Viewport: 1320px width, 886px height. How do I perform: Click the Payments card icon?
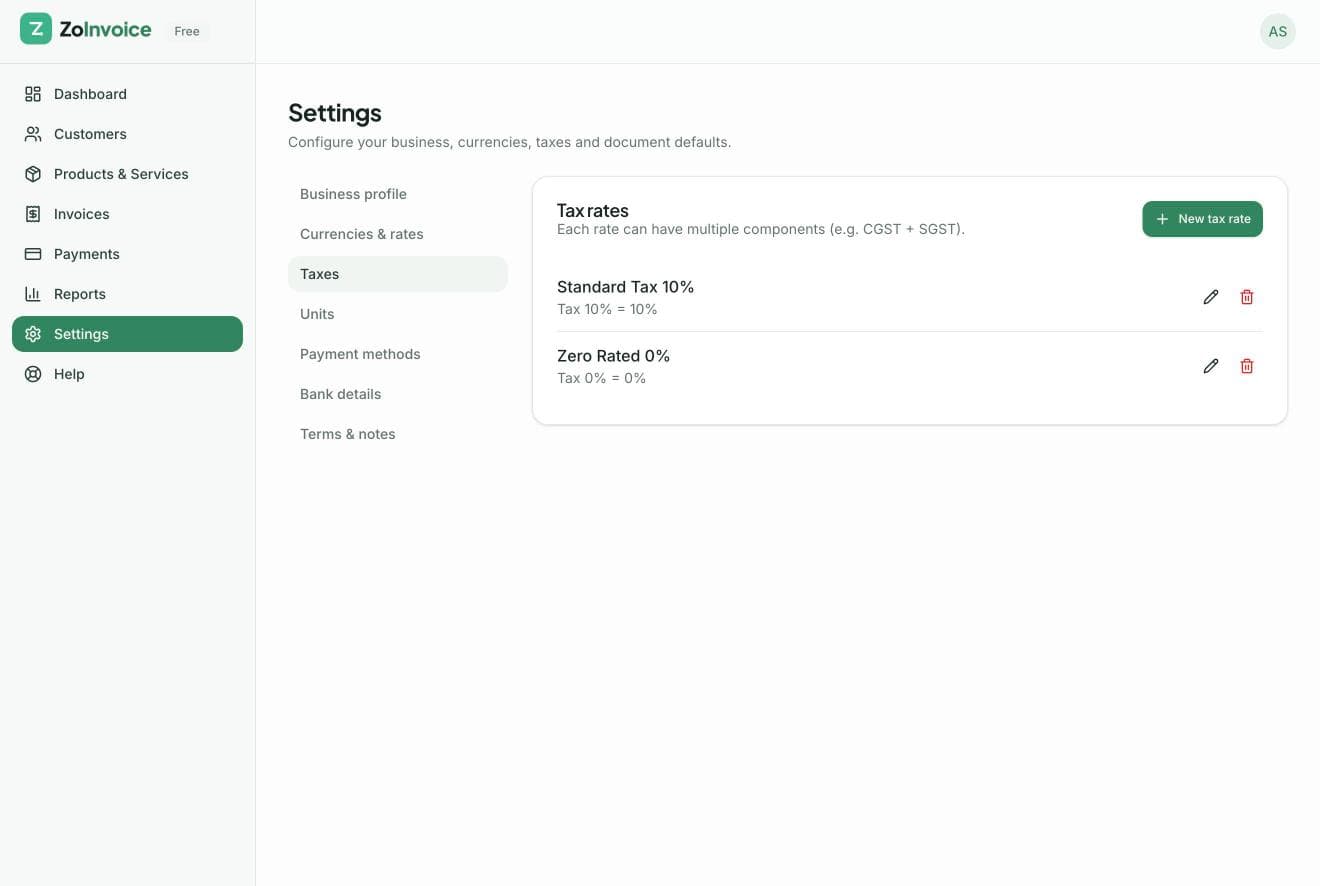(33, 254)
